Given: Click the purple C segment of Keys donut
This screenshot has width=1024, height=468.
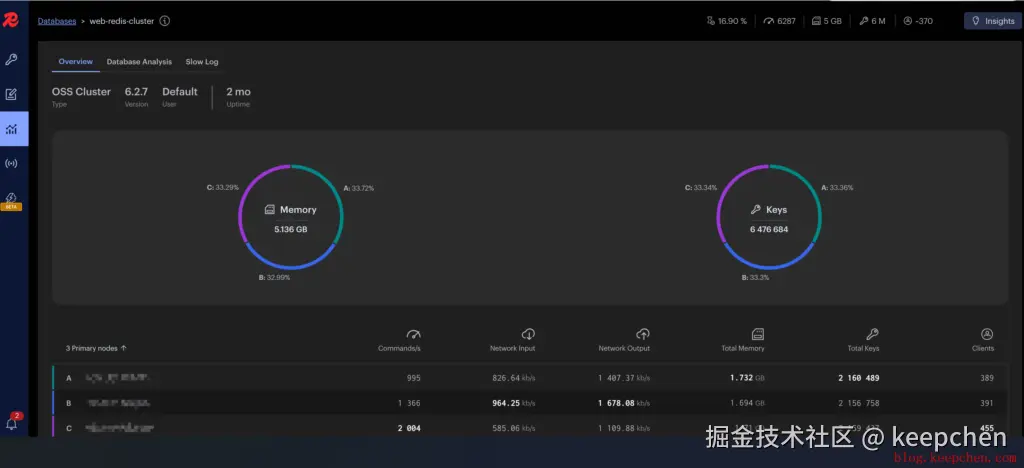Looking at the screenshot, I should tap(724, 189).
